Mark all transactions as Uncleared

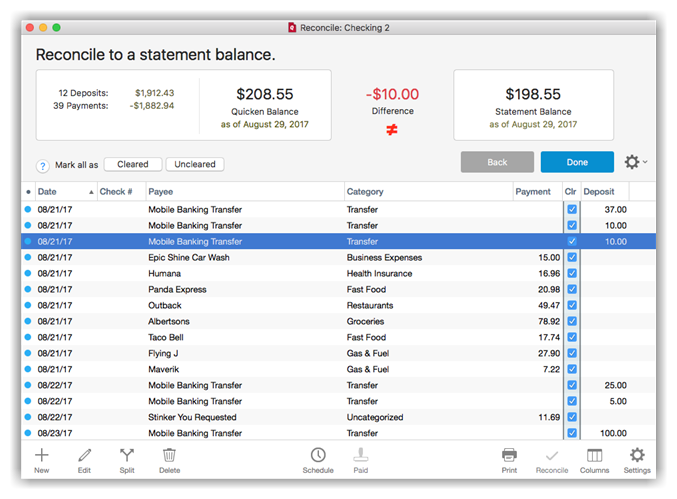[195, 165]
